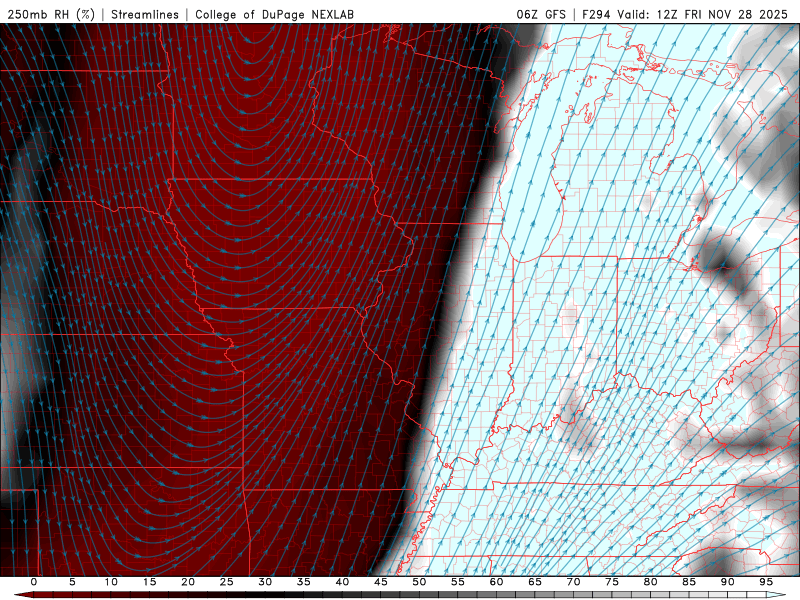Image resolution: width=800 pixels, height=600 pixels.
Task: Click the "35" value on color scale
Action: point(304,582)
